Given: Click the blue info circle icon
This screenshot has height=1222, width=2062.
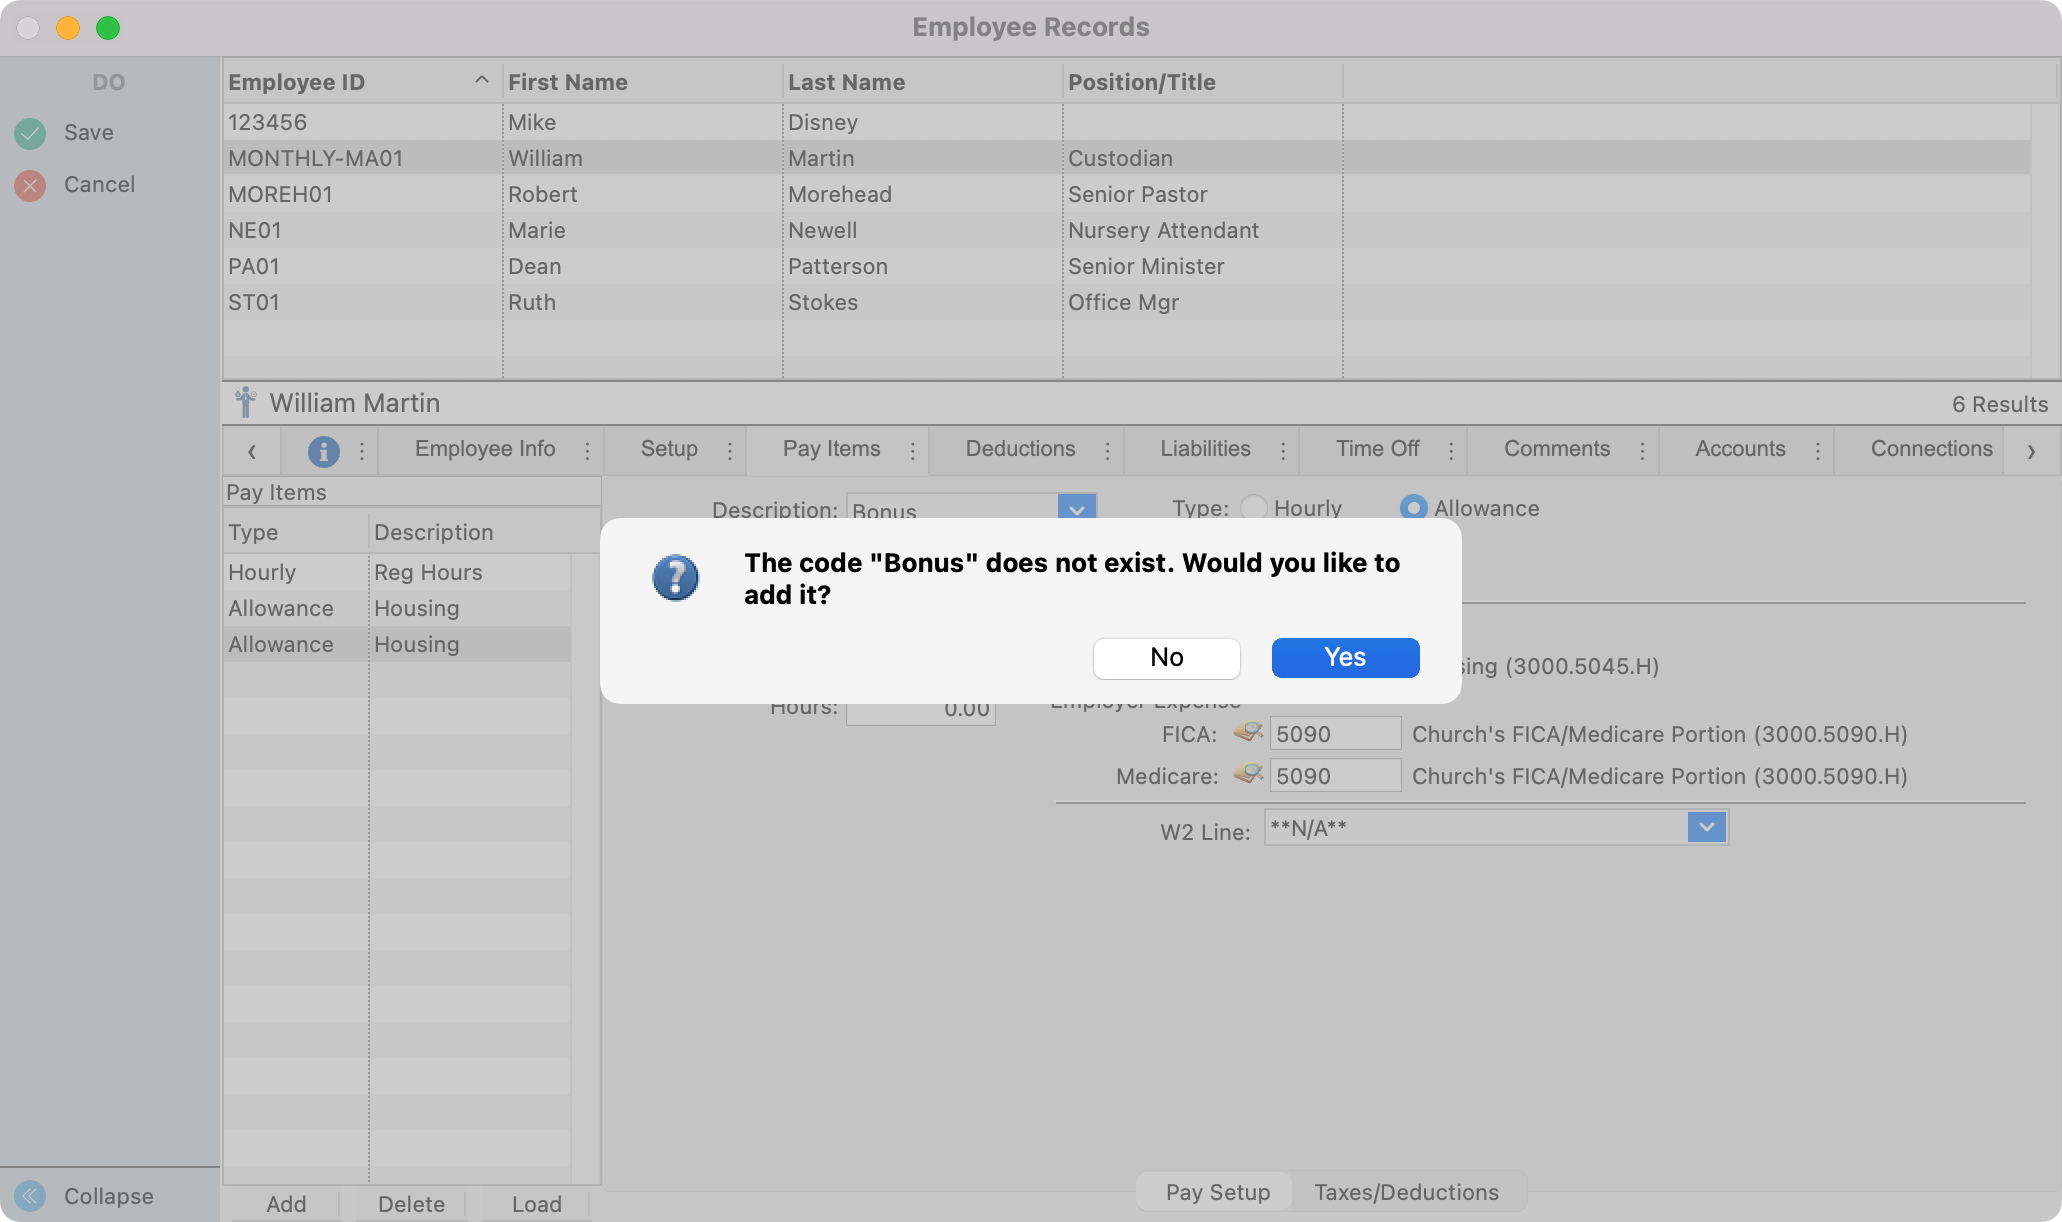Looking at the screenshot, I should (x=323, y=451).
